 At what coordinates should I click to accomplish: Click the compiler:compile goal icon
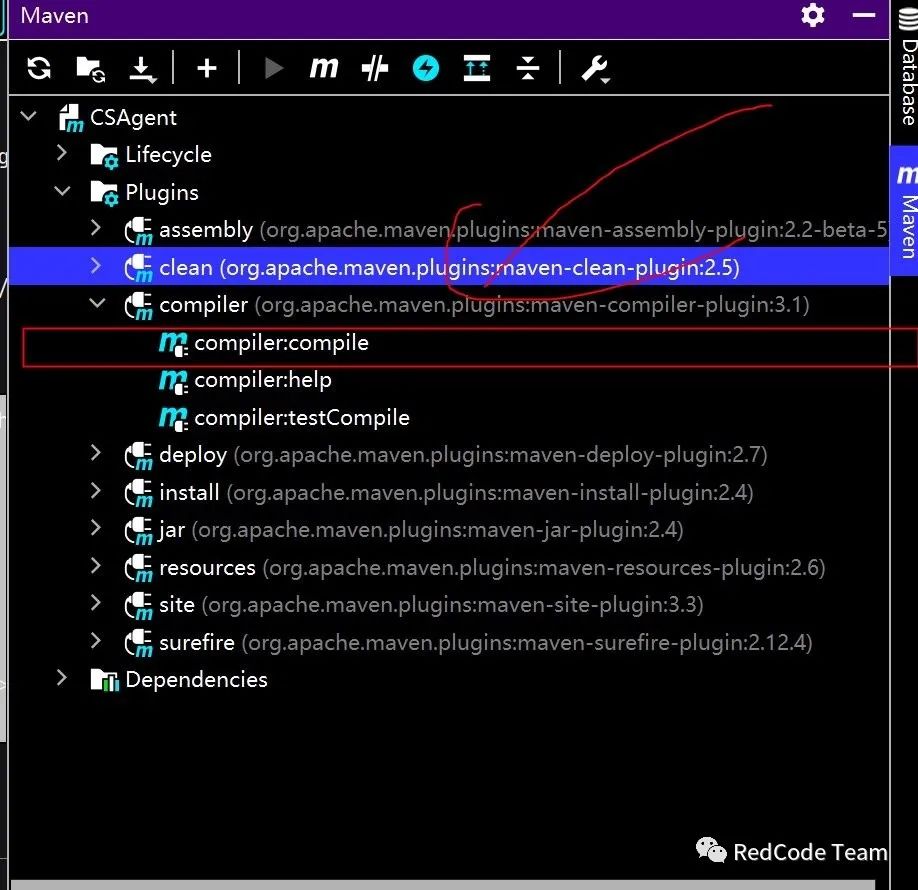[173, 344]
